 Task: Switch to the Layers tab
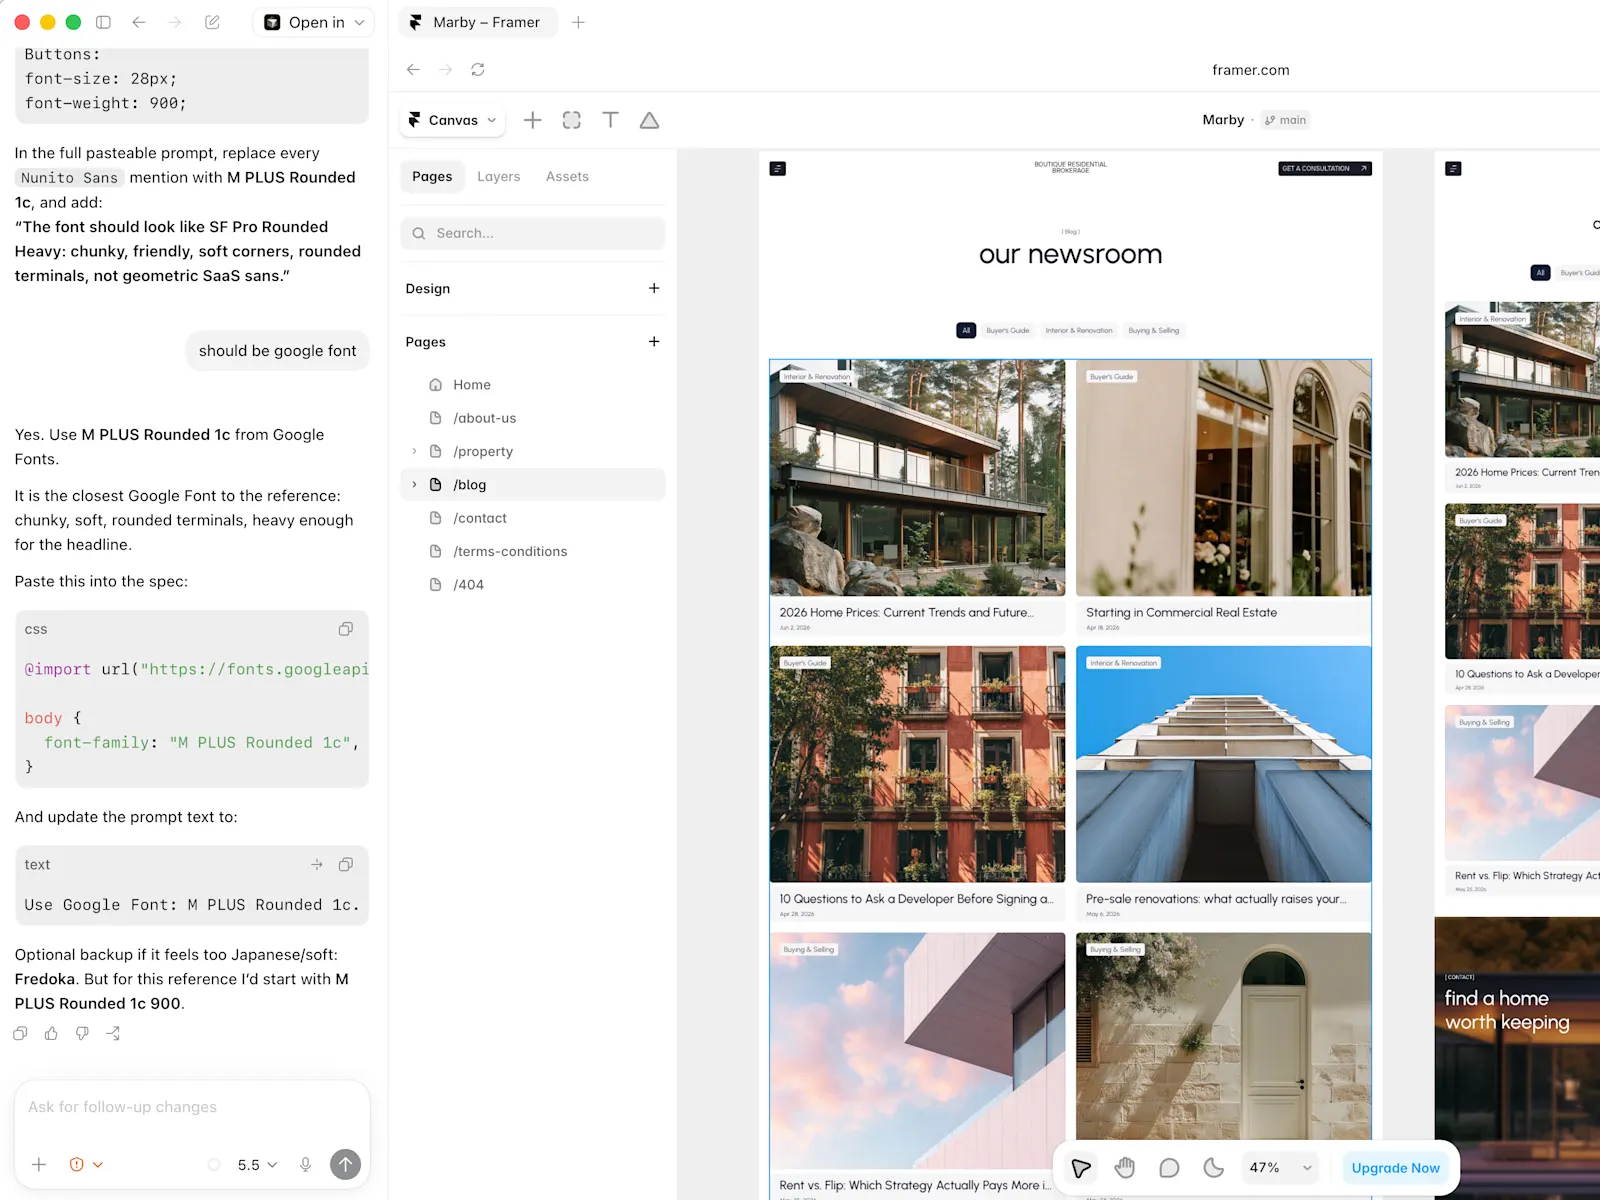coord(499,176)
